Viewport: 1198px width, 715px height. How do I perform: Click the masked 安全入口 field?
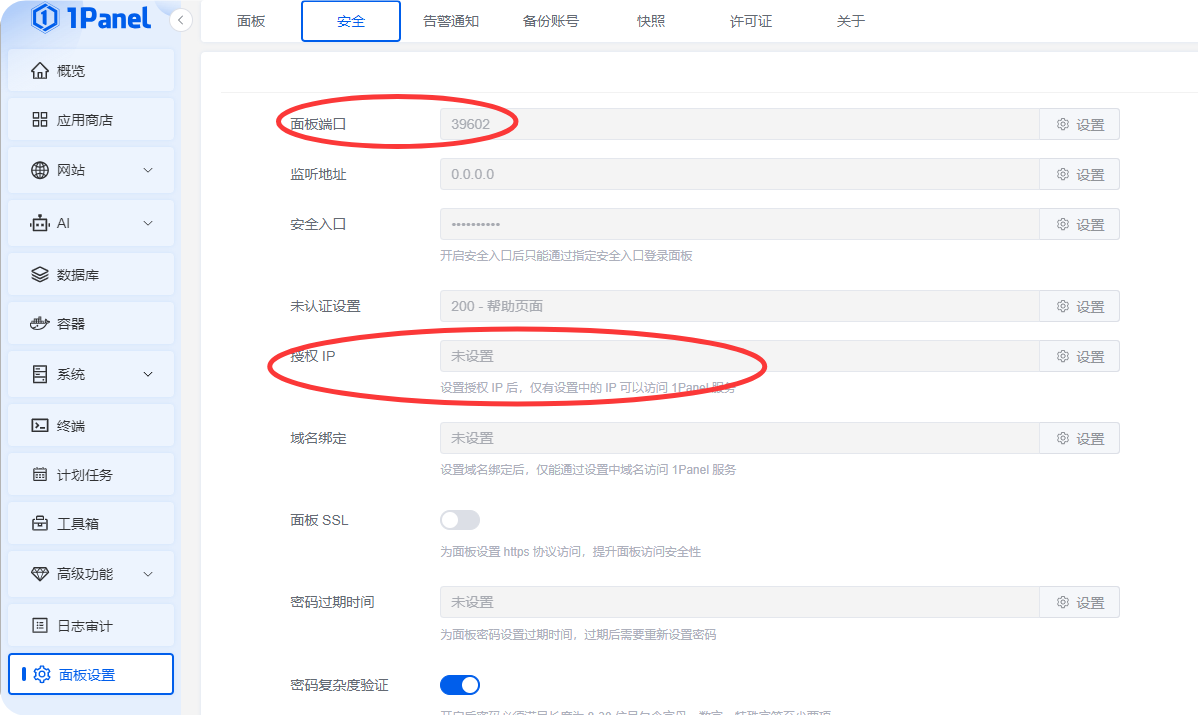pos(740,224)
